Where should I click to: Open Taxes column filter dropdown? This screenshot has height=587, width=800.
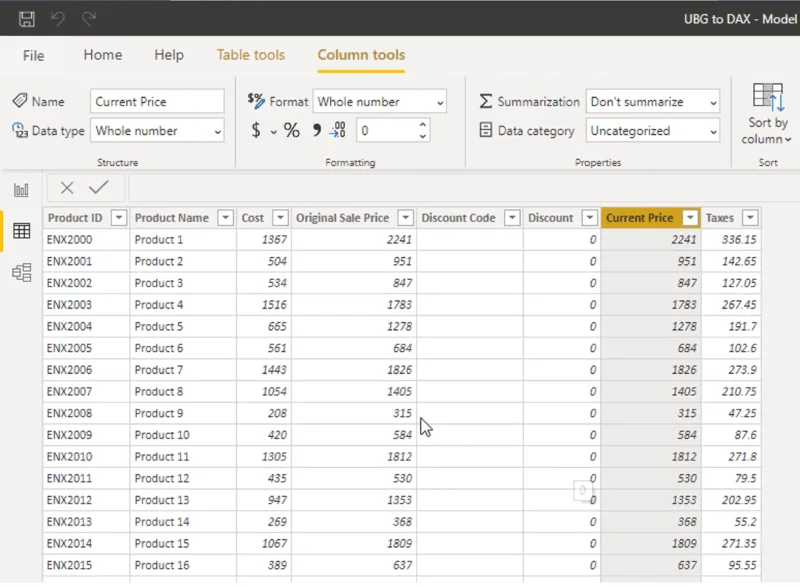750,218
